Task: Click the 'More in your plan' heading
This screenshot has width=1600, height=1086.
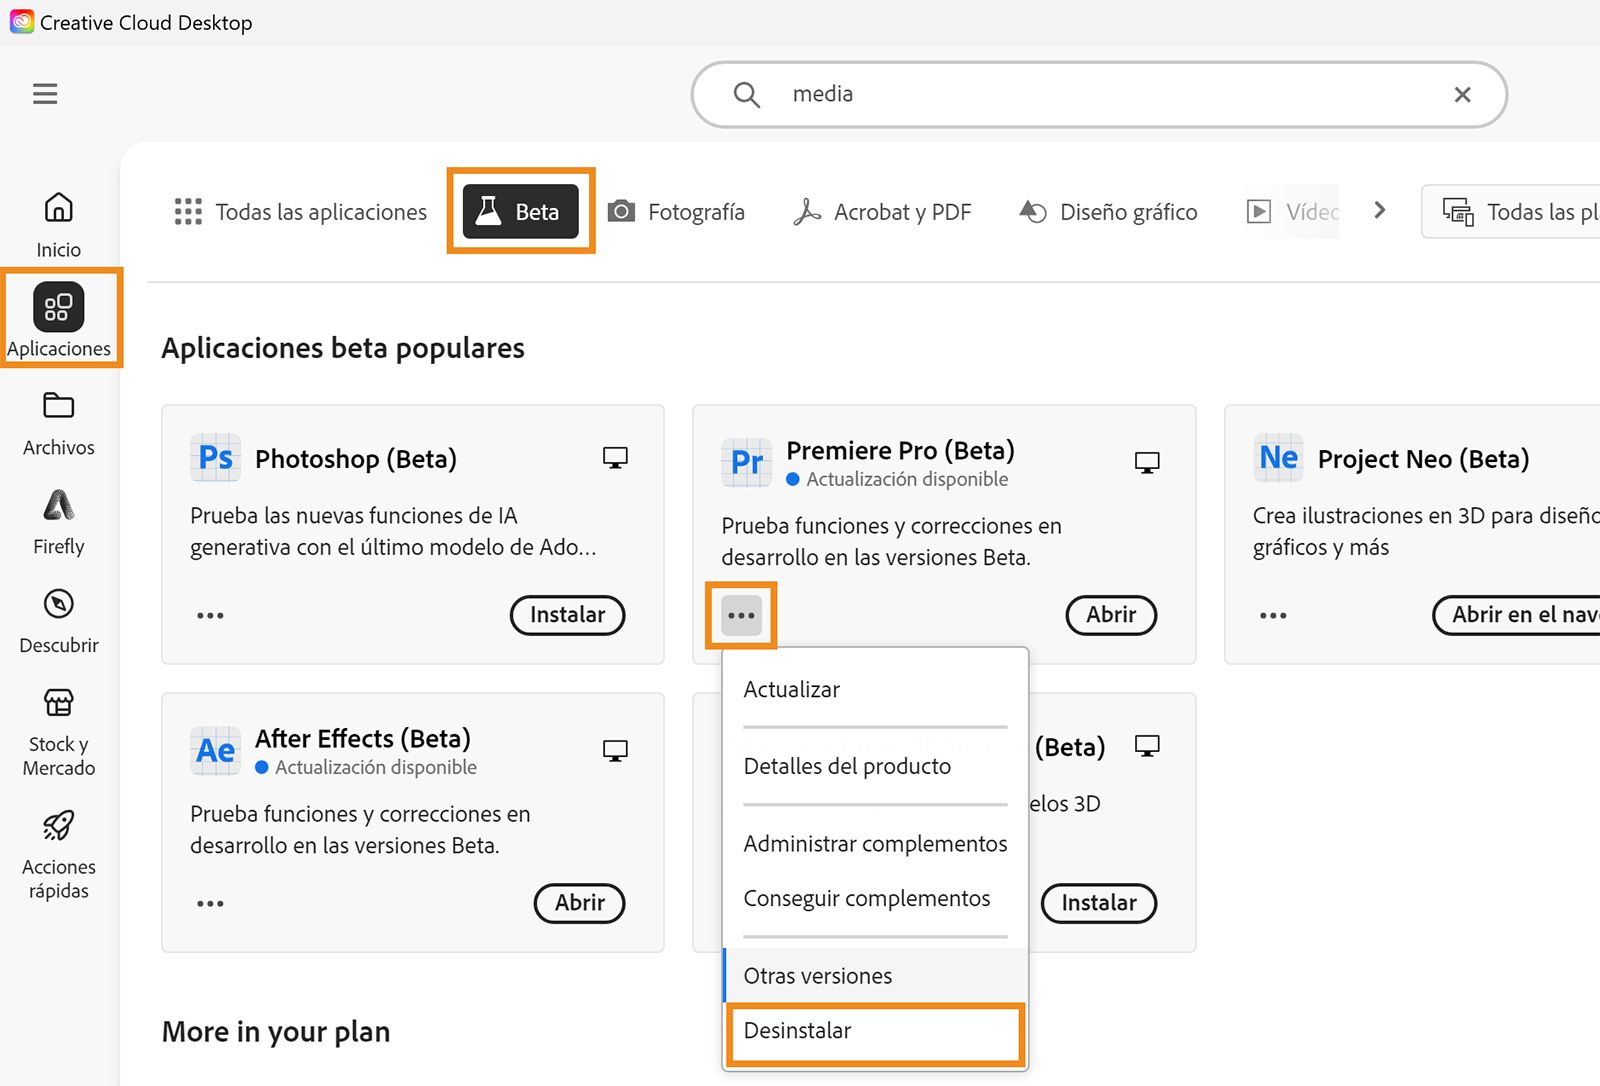Action: (x=276, y=1031)
